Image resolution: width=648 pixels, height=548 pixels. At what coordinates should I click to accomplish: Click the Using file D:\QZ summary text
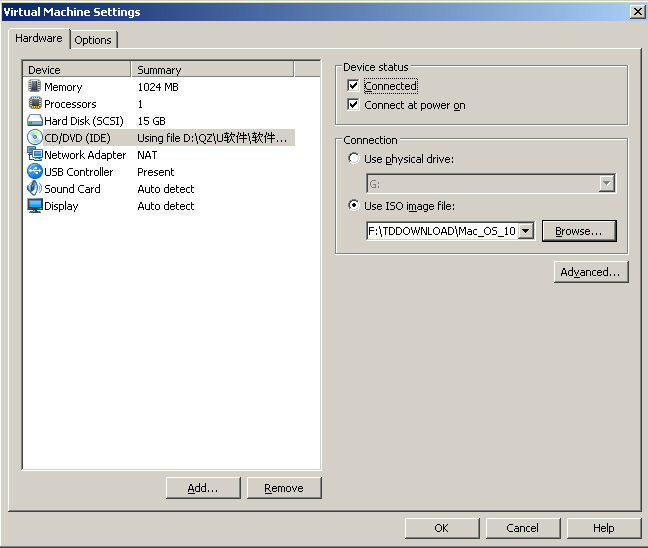(x=212, y=138)
